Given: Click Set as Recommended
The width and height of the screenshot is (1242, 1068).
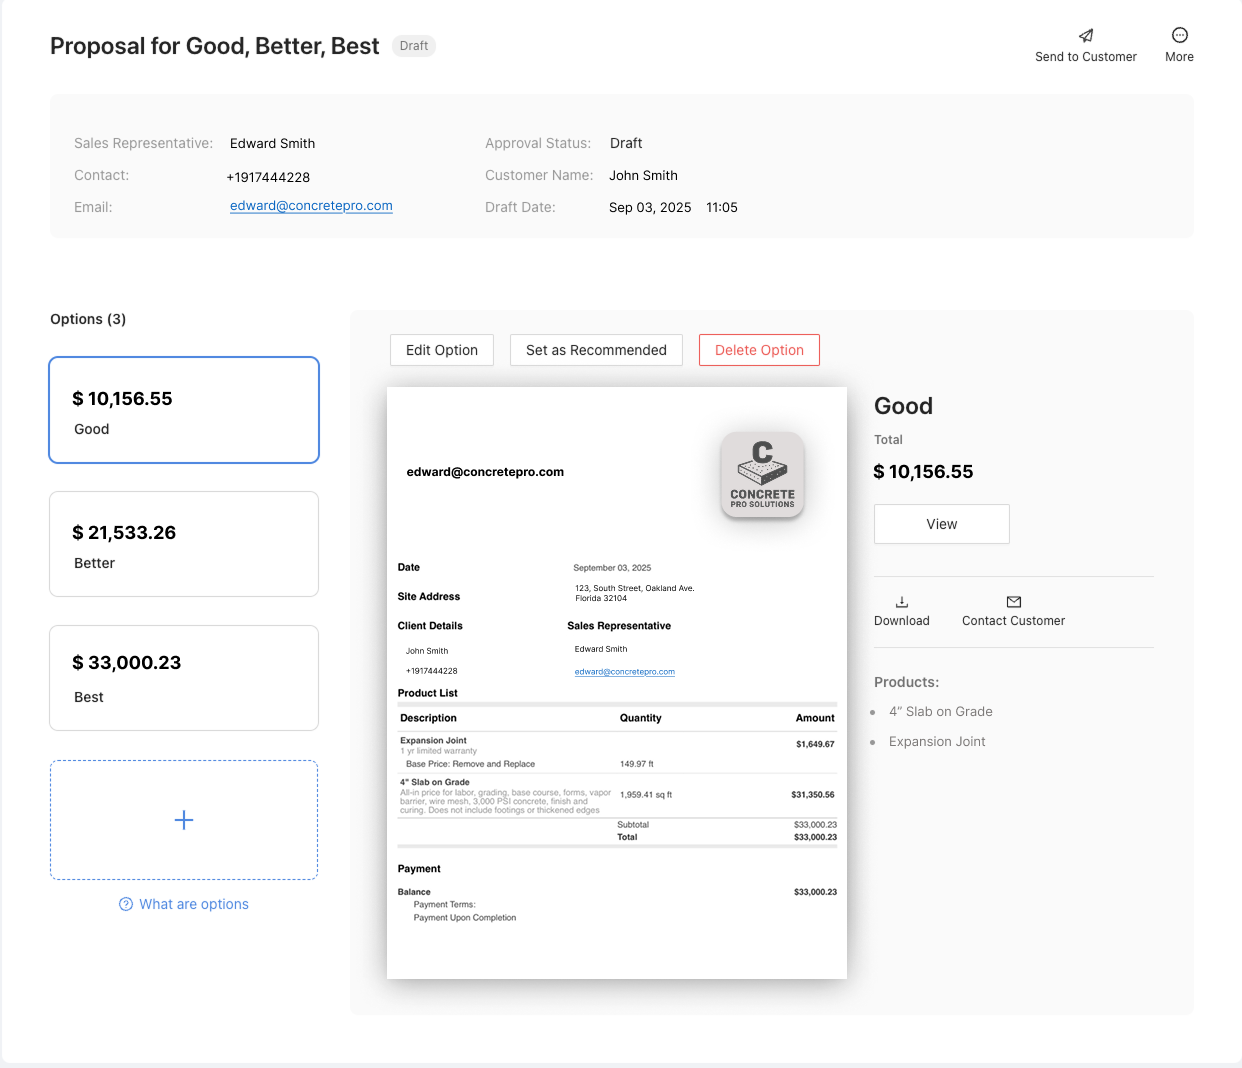Looking at the screenshot, I should pyautogui.click(x=596, y=350).
